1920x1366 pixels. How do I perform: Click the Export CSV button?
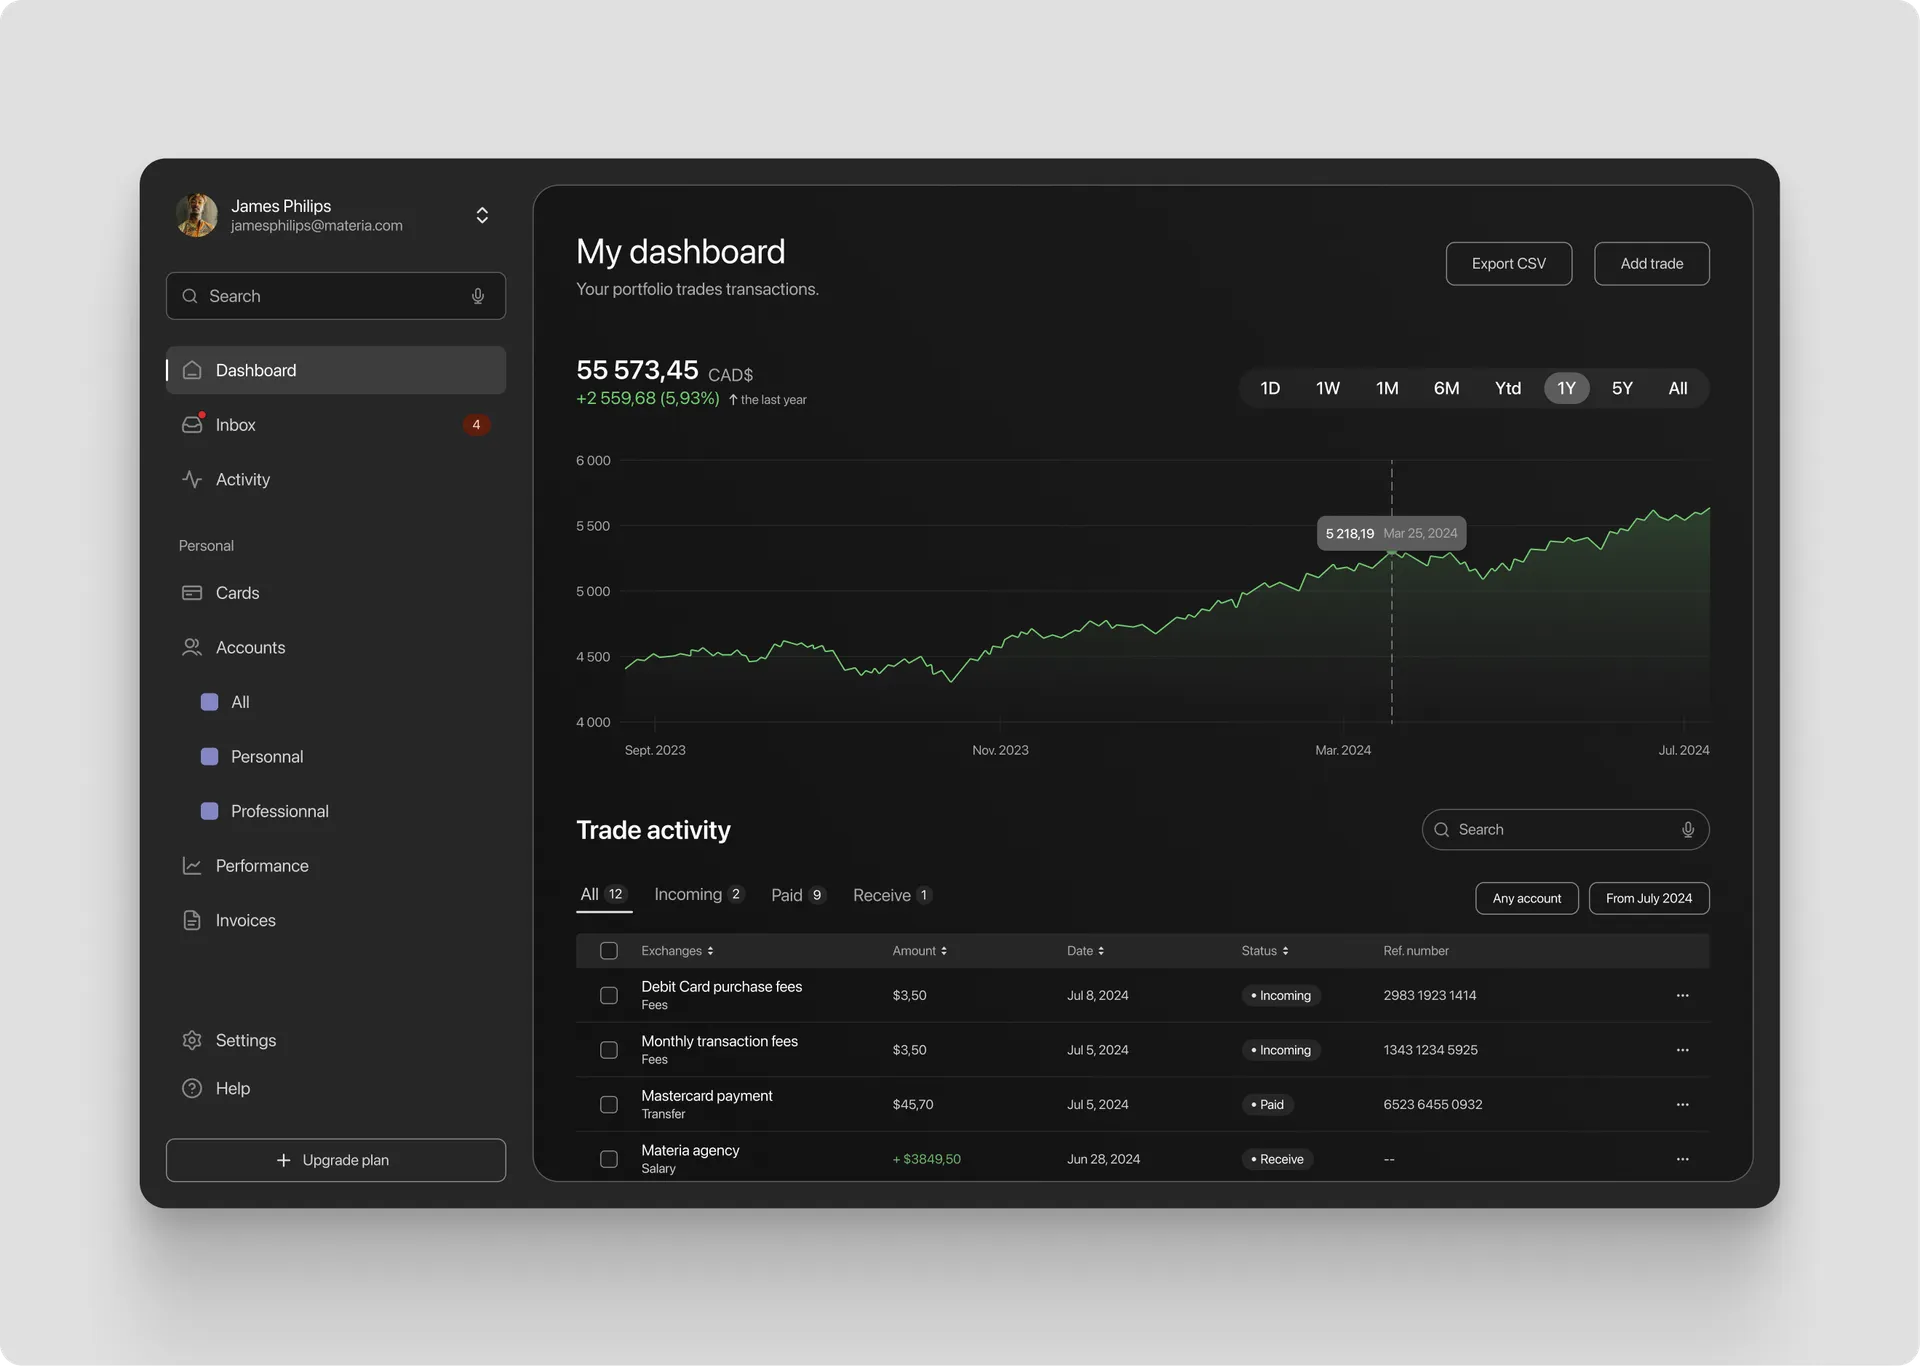(1508, 264)
